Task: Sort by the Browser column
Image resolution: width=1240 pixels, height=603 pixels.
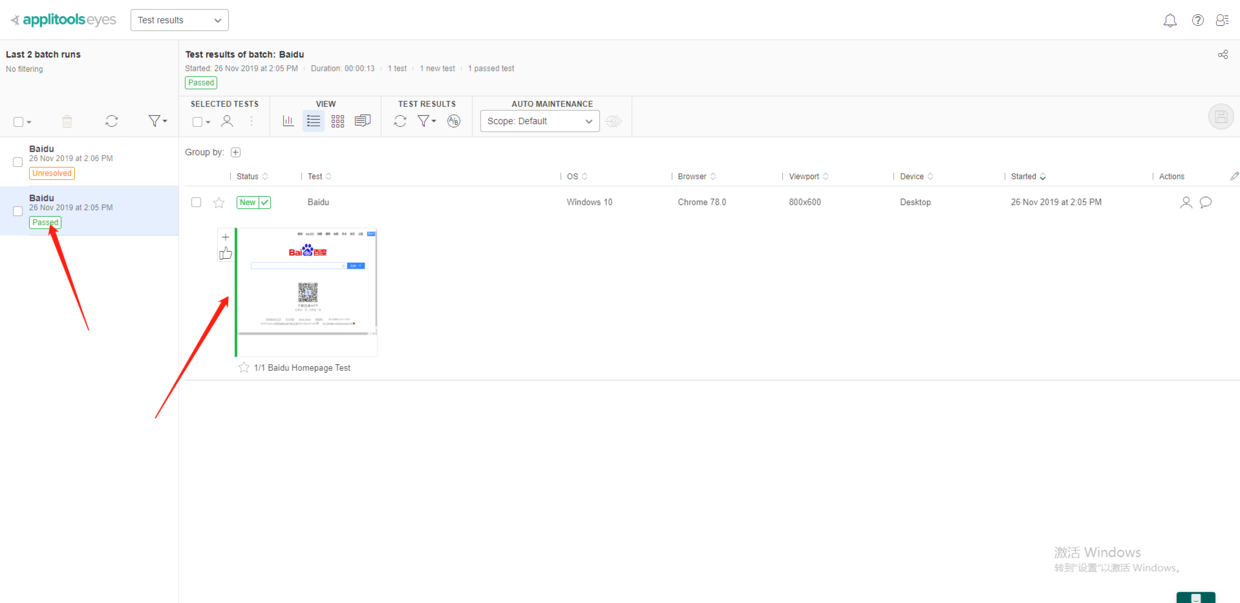Action: 696,176
